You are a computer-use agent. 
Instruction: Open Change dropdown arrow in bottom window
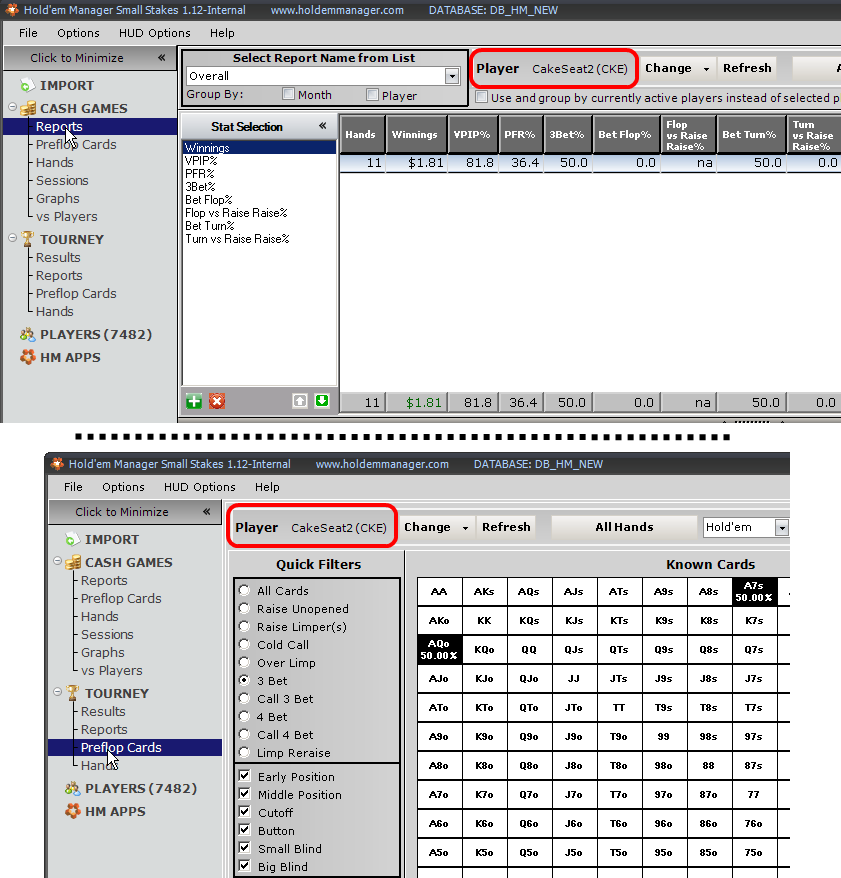(x=465, y=528)
